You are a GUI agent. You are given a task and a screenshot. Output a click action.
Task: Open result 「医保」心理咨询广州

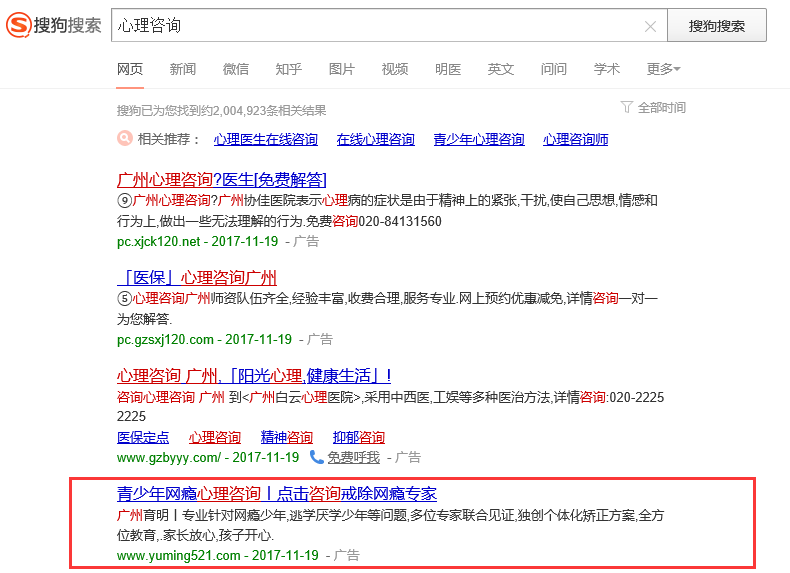(197, 278)
